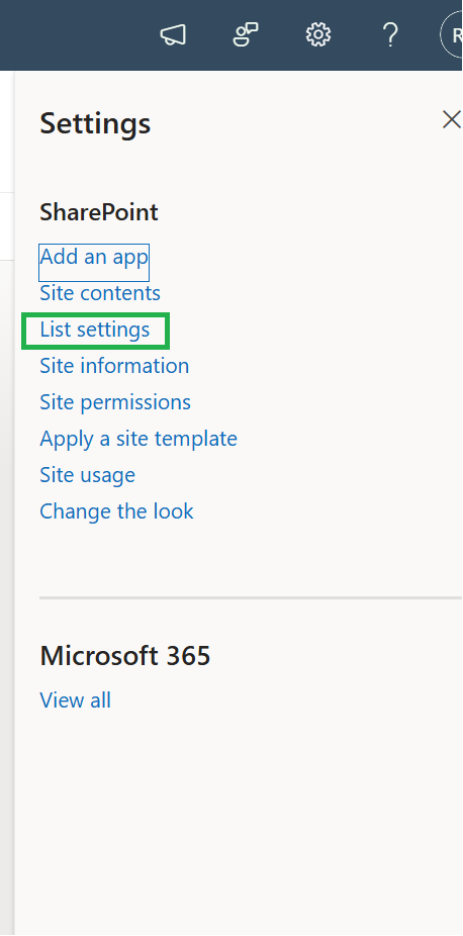This screenshot has width=463, height=936.
Task: Open Site permissions
Action: coord(115,403)
